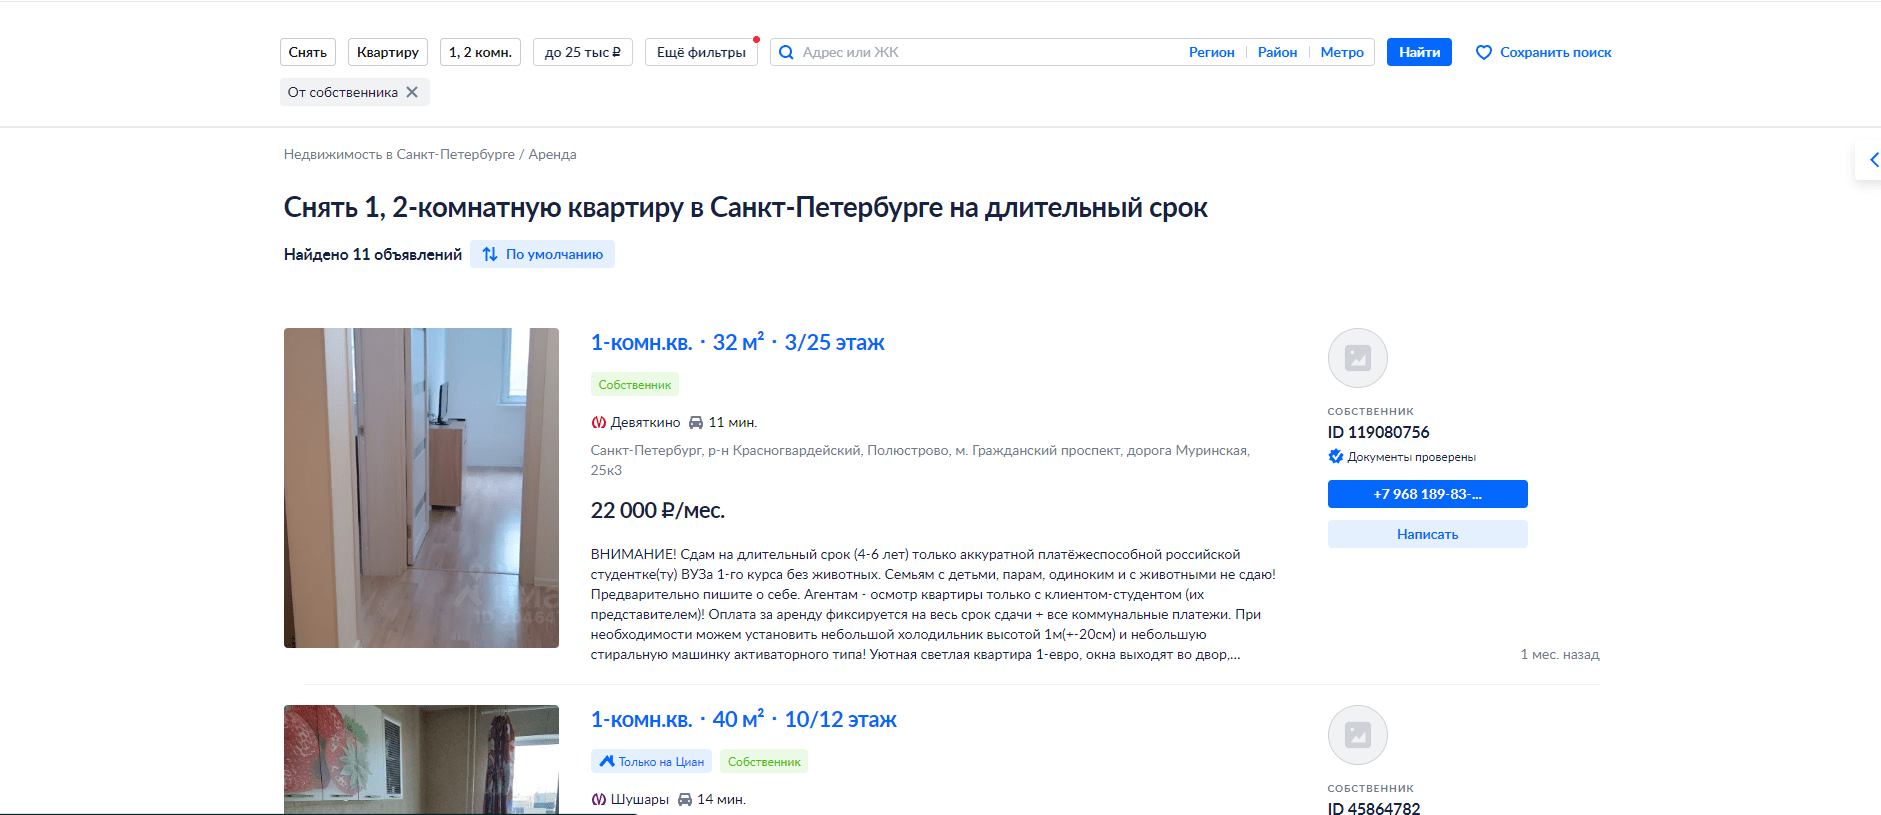Click the Девяткино metro icon

598,422
